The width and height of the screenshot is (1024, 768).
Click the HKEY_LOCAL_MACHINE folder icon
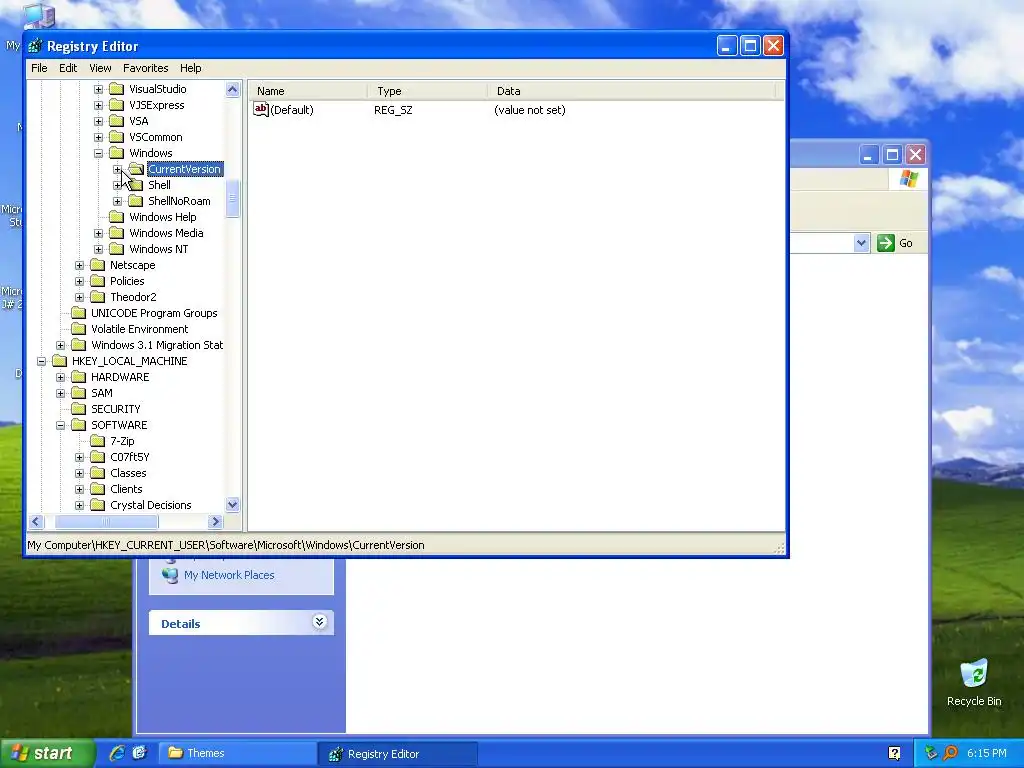(x=59, y=361)
